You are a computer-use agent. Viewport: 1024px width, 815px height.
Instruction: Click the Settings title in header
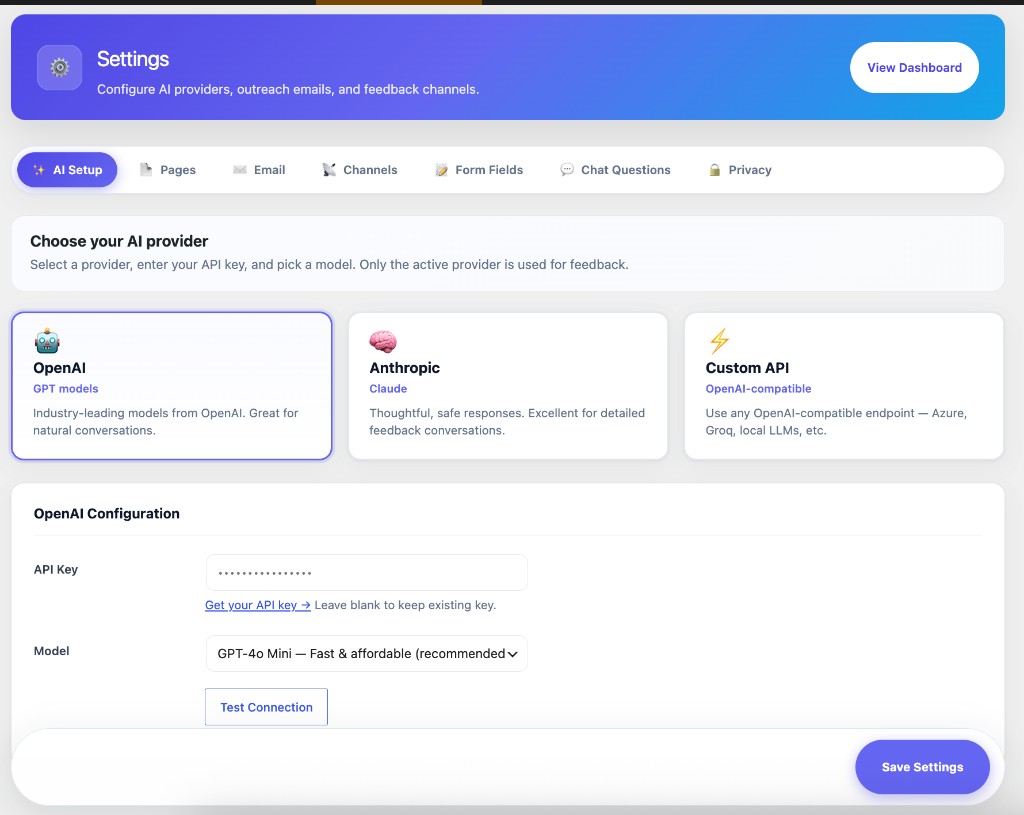click(133, 59)
